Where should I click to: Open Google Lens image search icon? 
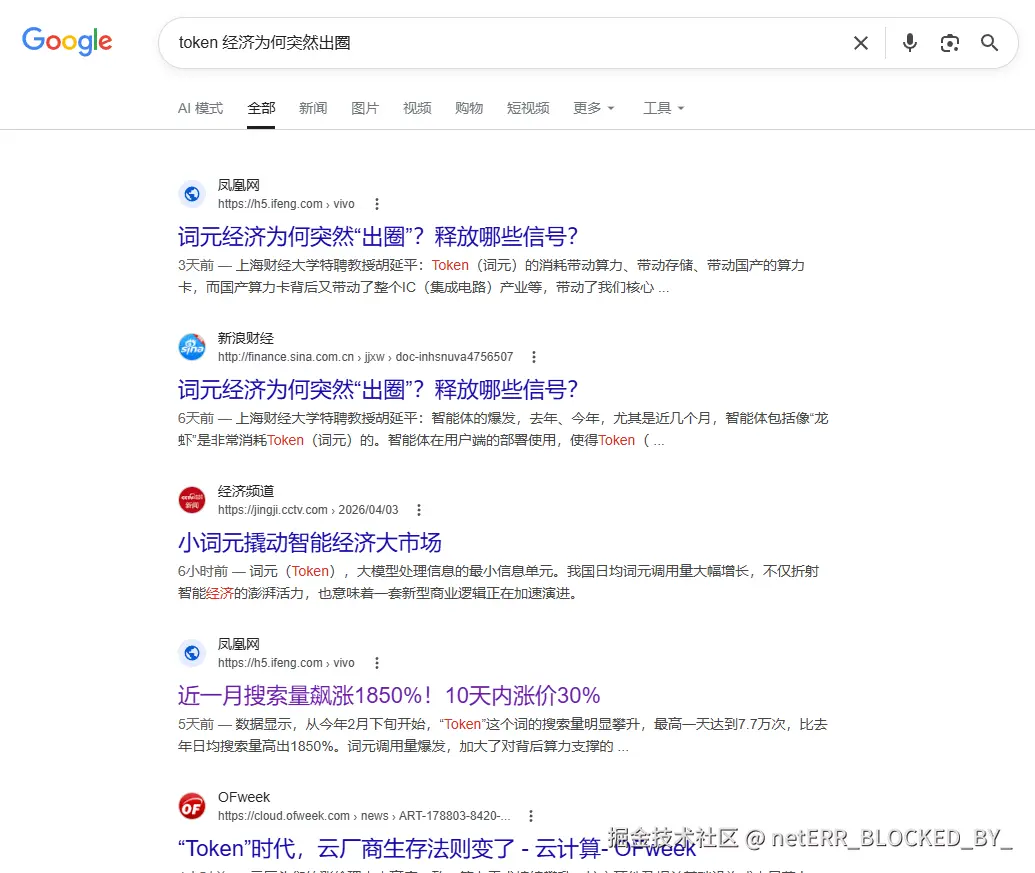coord(949,43)
